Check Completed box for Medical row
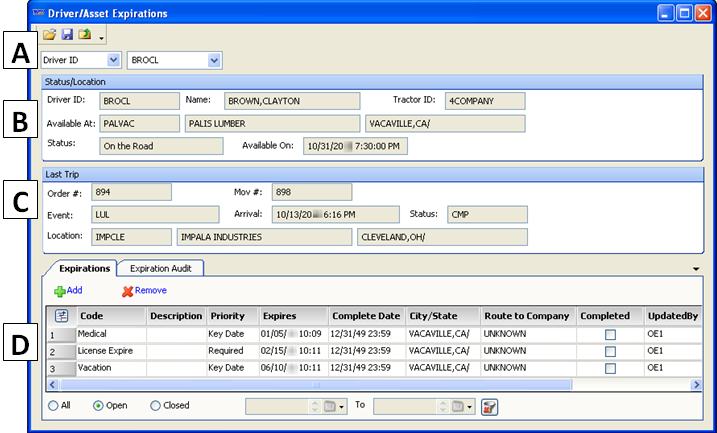The width and height of the screenshot is (717, 433). [610, 334]
